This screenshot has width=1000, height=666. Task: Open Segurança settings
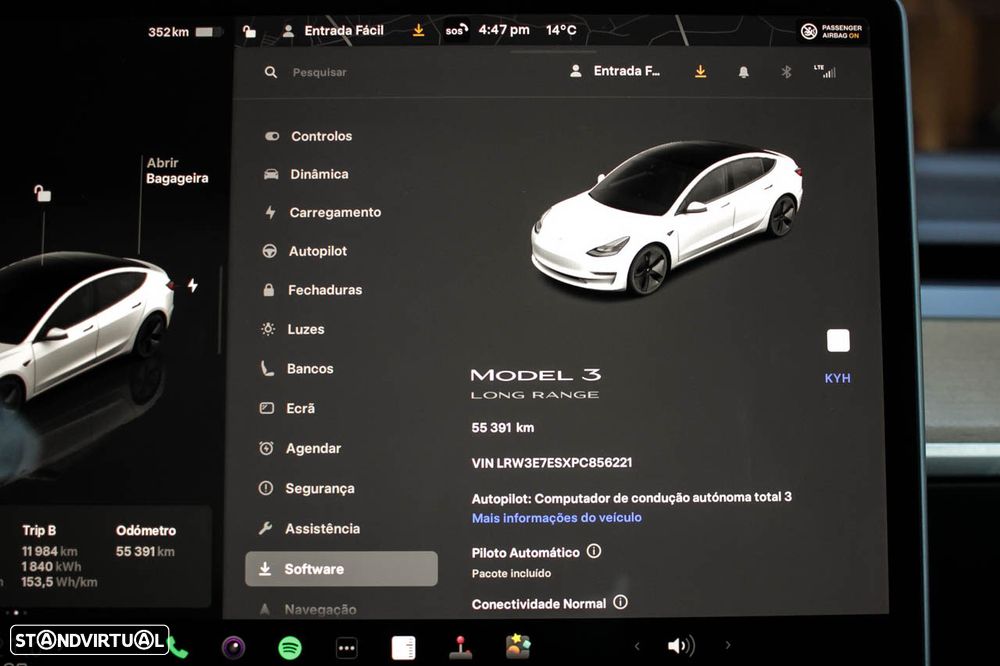tap(306, 488)
